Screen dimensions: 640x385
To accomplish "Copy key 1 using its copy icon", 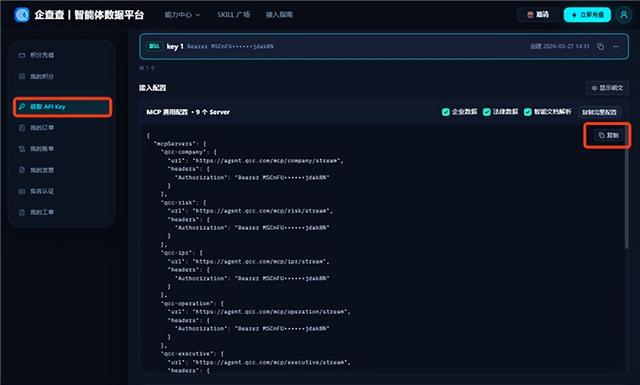I will pos(600,47).
